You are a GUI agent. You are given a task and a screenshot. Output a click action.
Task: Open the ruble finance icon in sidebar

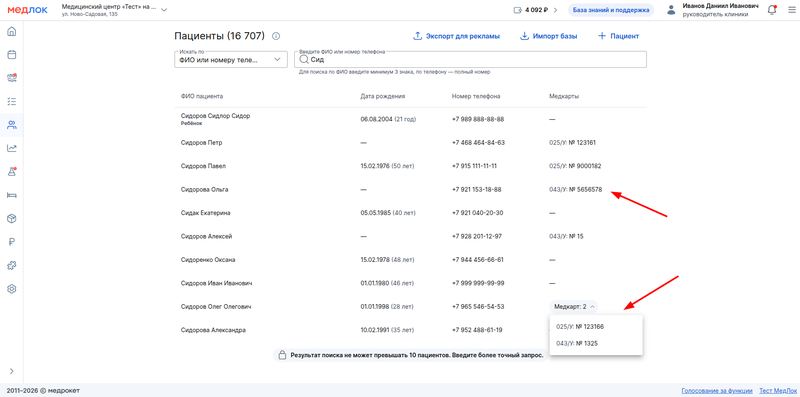[11, 242]
